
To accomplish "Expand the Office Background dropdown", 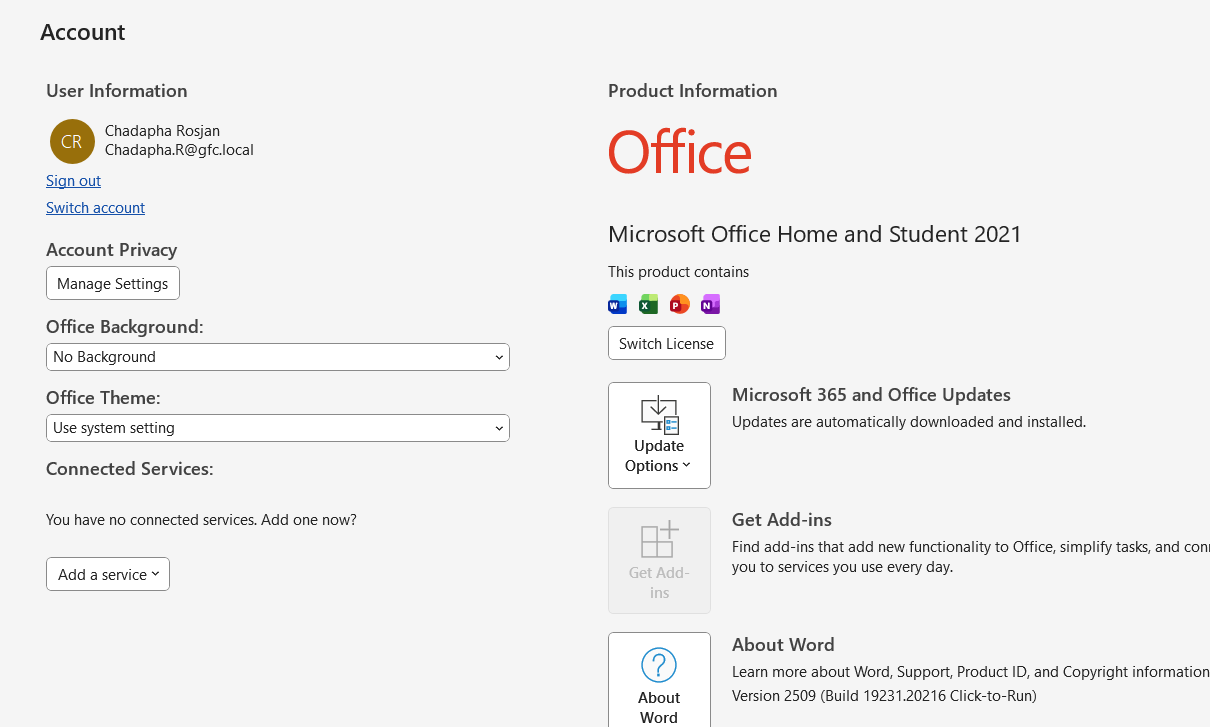I will click(x=277, y=357).
